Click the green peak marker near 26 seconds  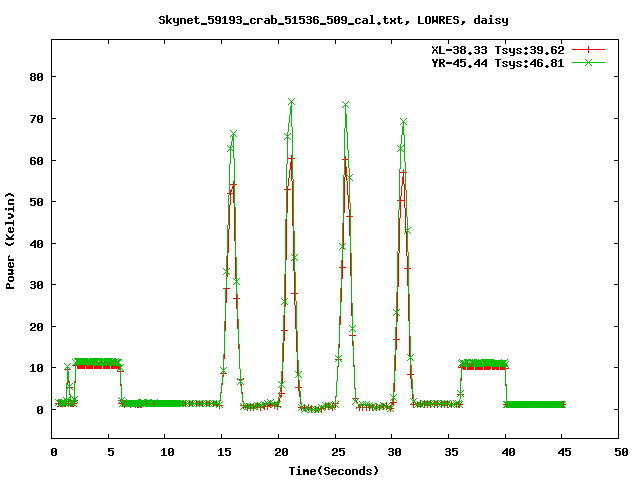(346, 105)
